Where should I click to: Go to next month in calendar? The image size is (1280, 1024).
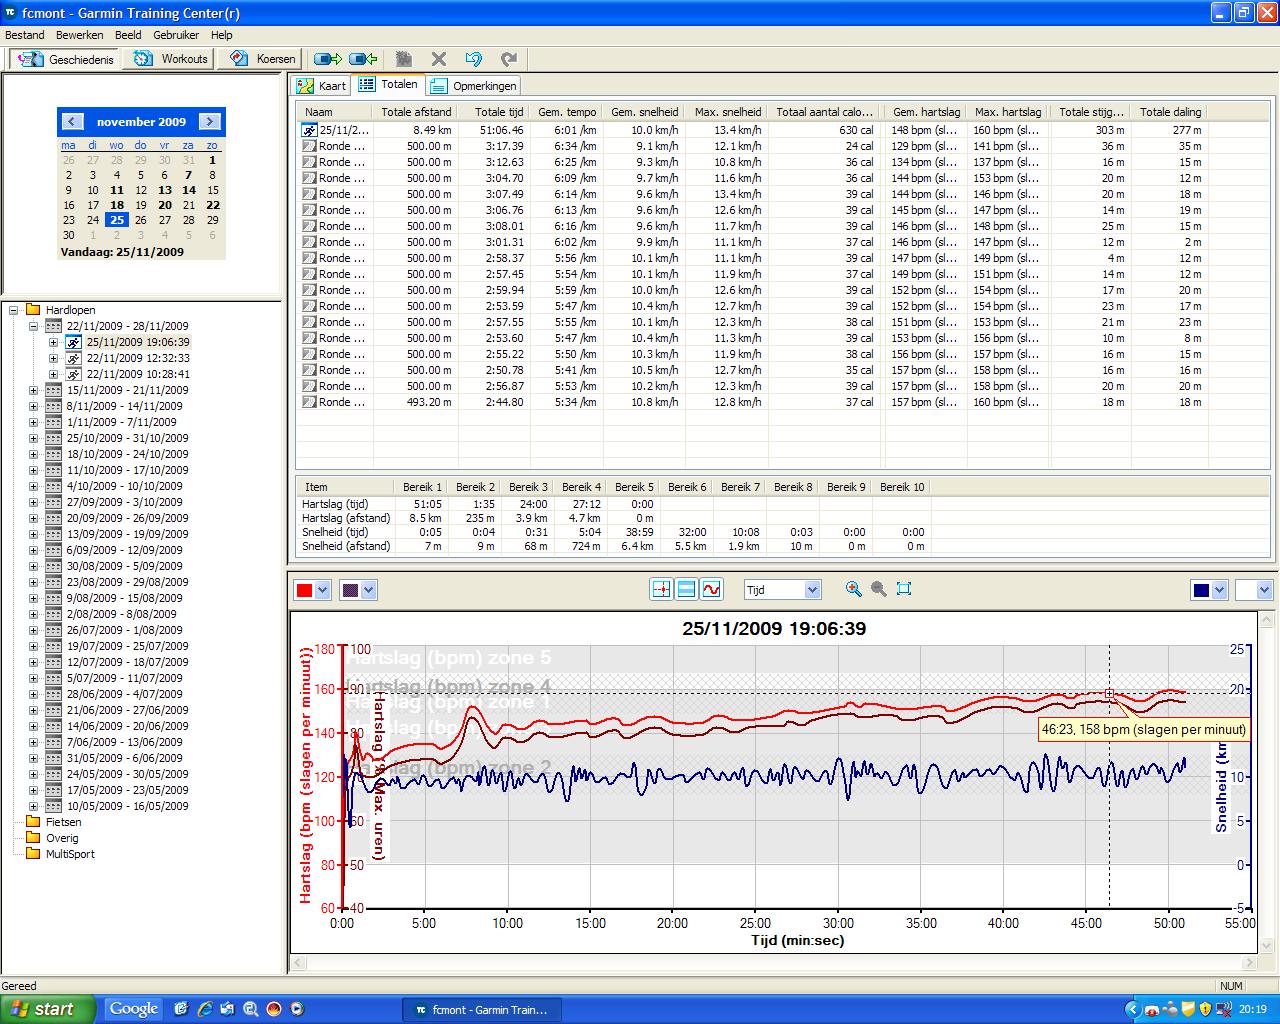pyautogui.click(x=209, y=121)
